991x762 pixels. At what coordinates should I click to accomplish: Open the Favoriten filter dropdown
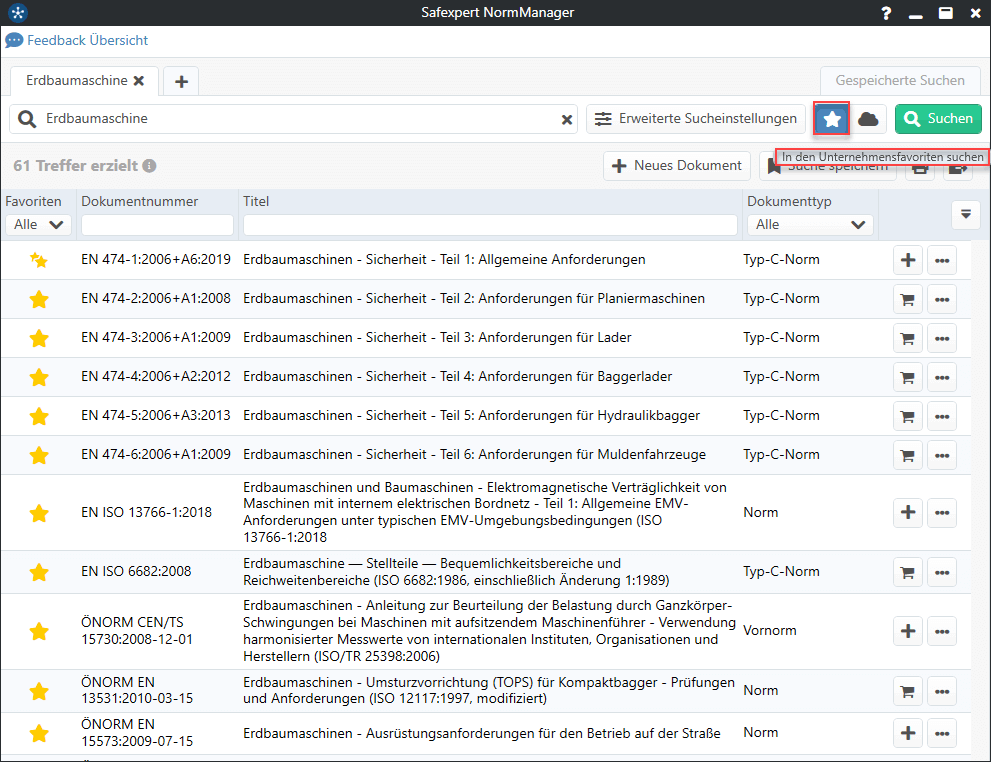pos(38,225)
